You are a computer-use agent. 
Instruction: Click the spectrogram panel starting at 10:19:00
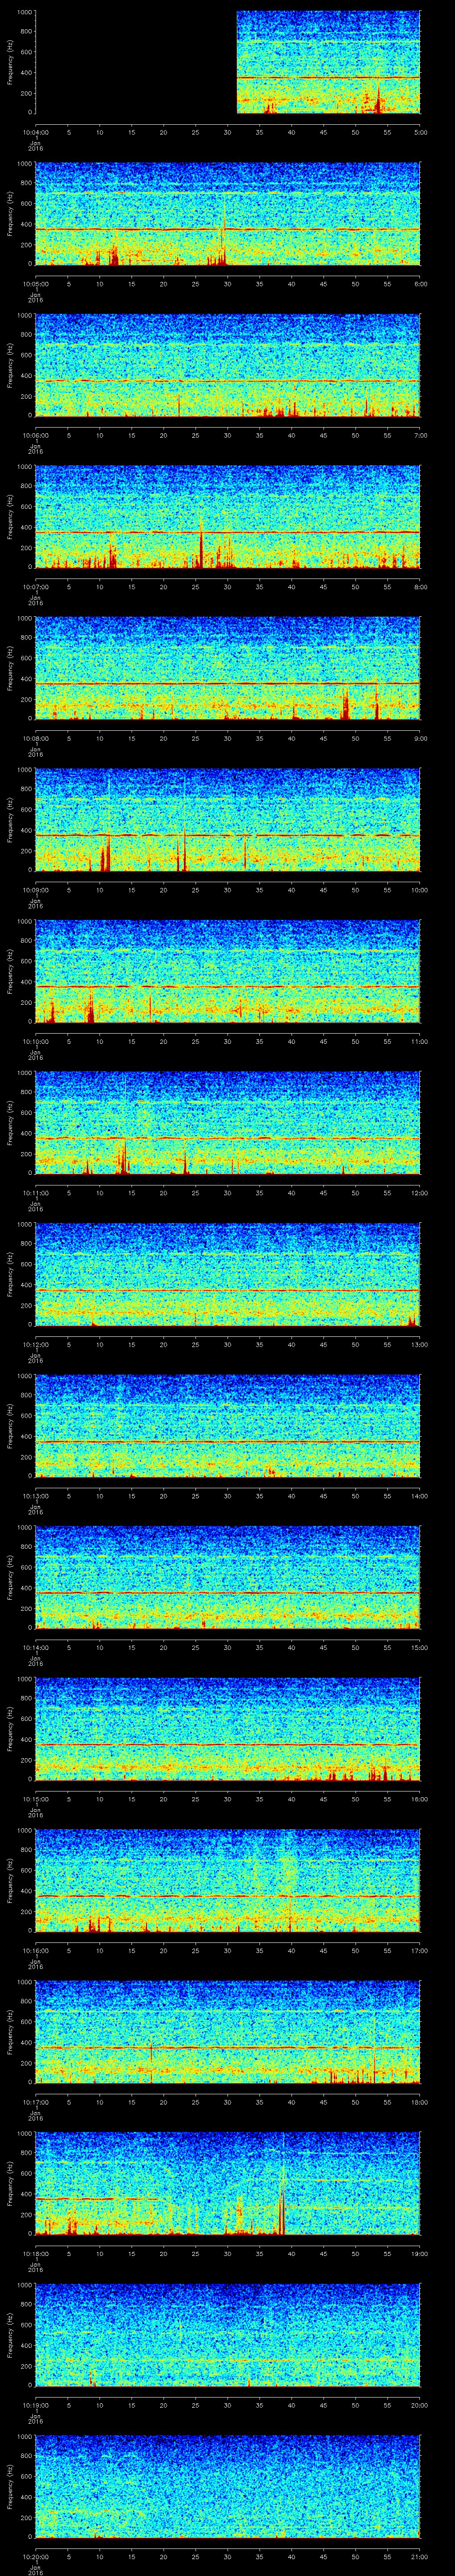click(x=228, y=2335)
